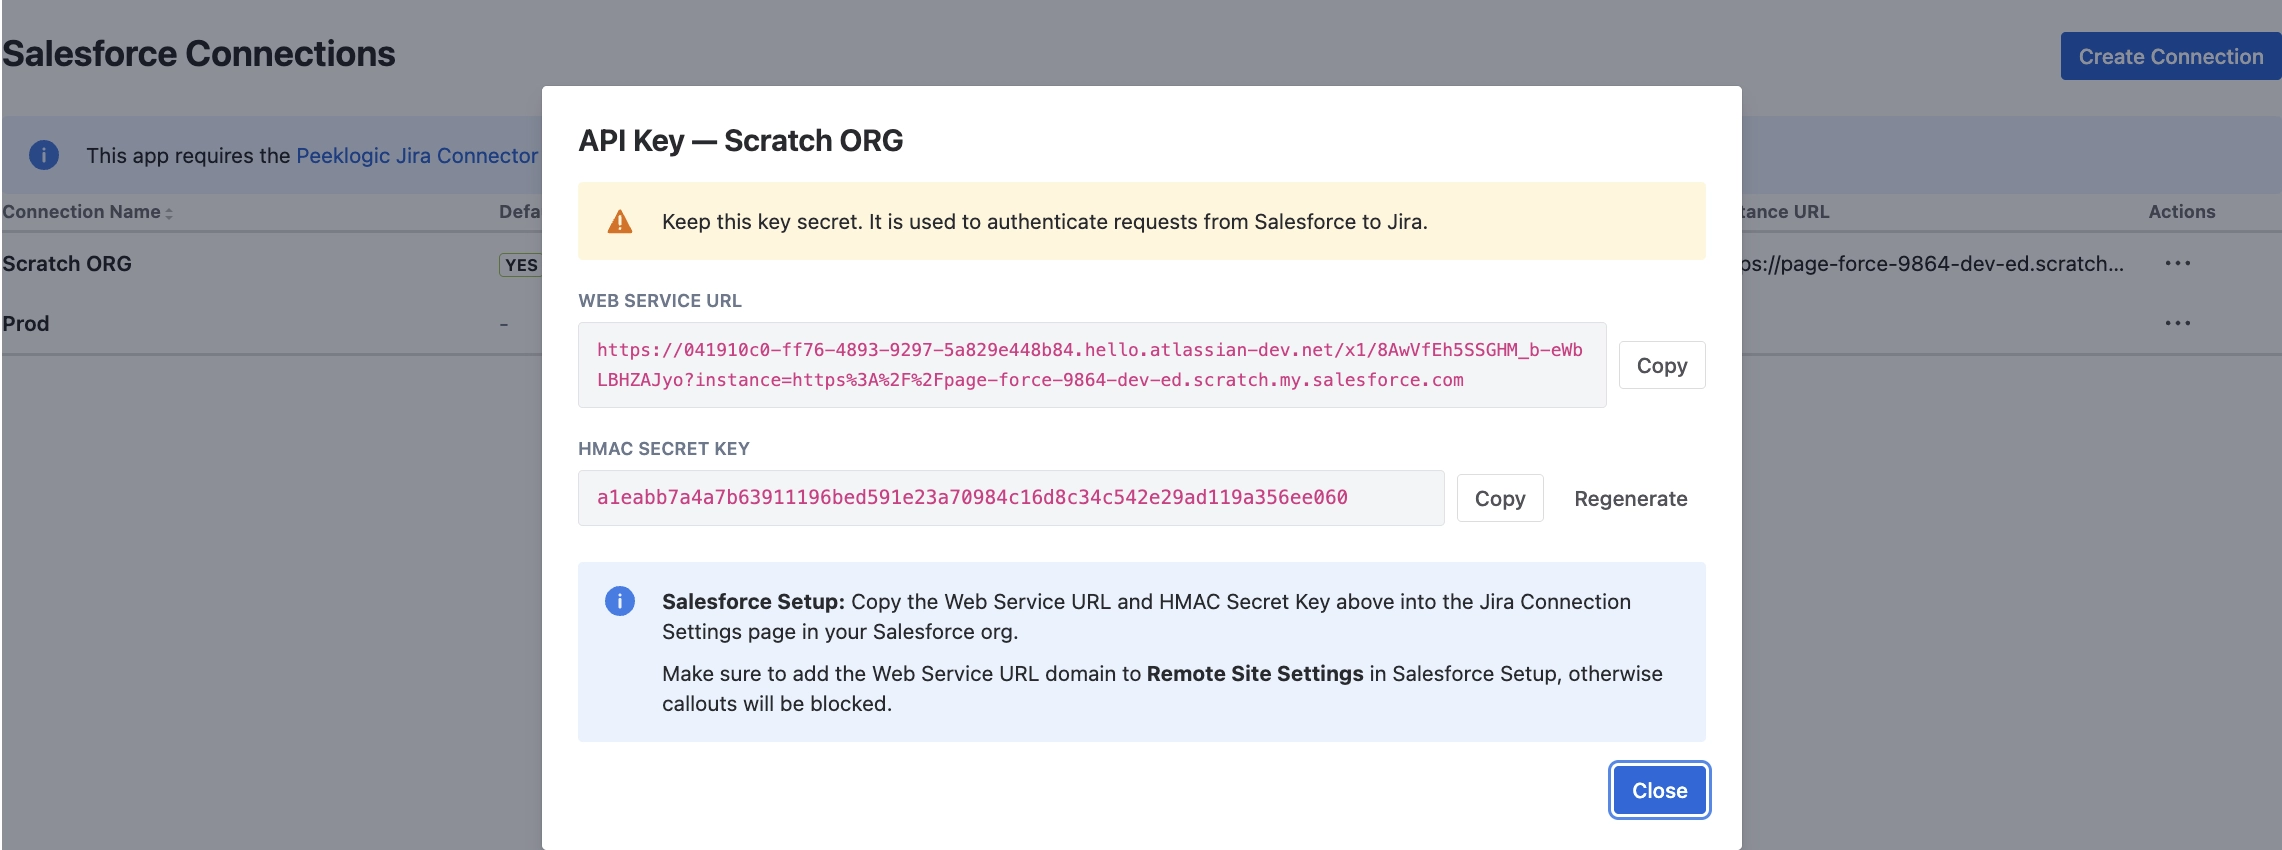Click the Salesforce Setup info icon
Screen dimensions: 2282x850
click(x=620, y=601)
